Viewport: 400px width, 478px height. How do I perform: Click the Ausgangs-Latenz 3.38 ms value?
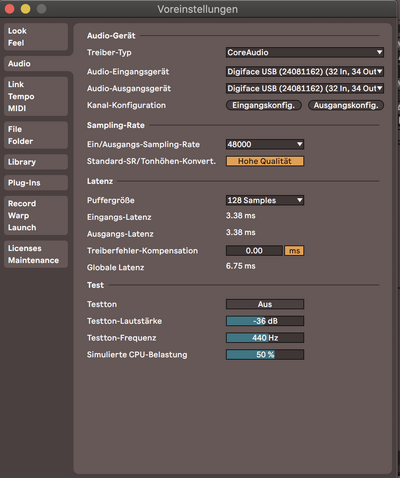pyautogui.click(x=240, y=232)
